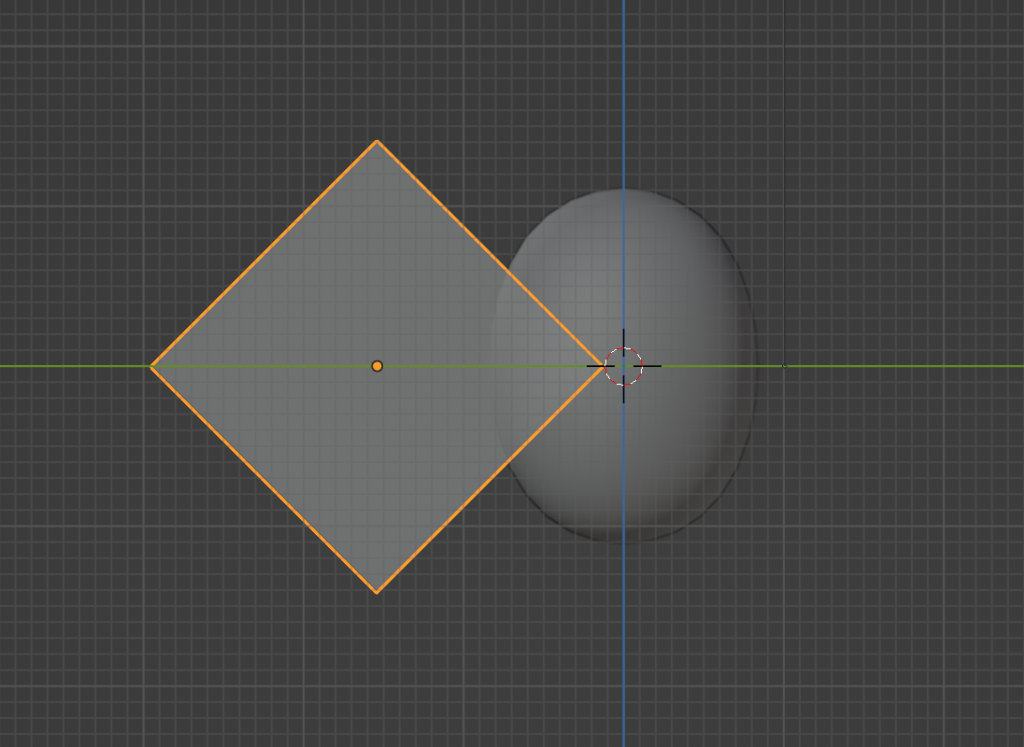This screenshot has height=747, width=1024.
Task: Click the diamond's upper-left orange edge
Action: [264, 254]
